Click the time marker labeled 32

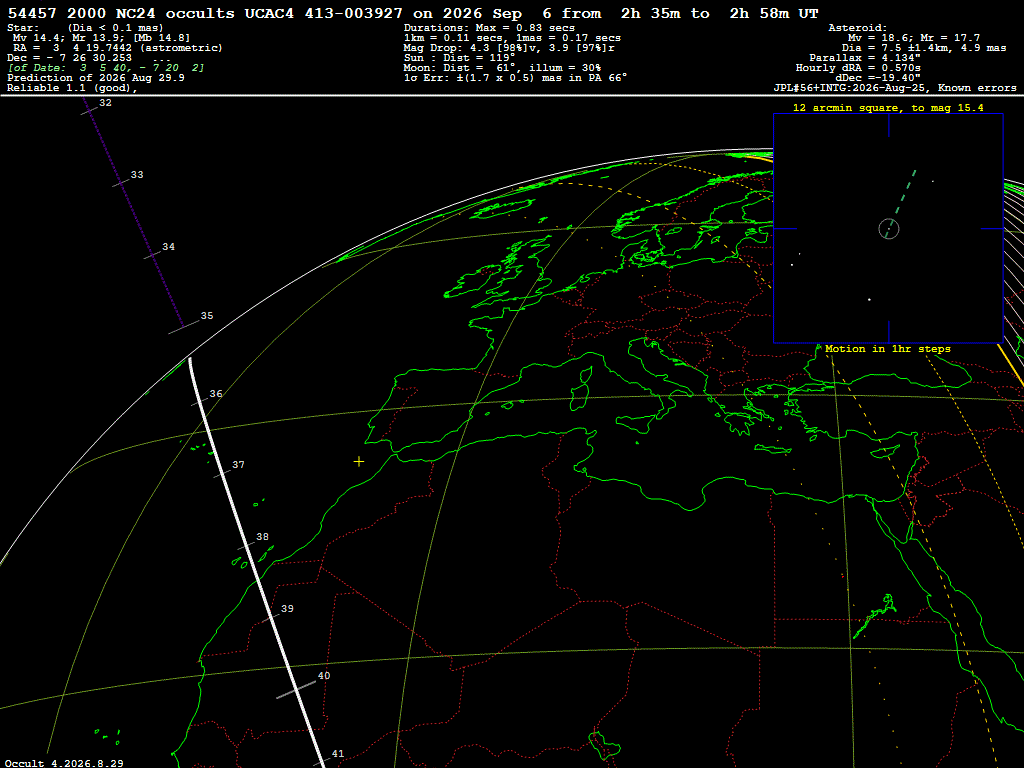(105, 103)
